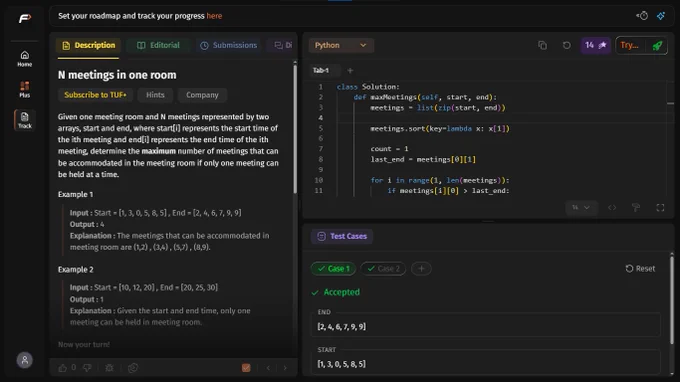Click the 'Example 1' heading

point(75,194)
